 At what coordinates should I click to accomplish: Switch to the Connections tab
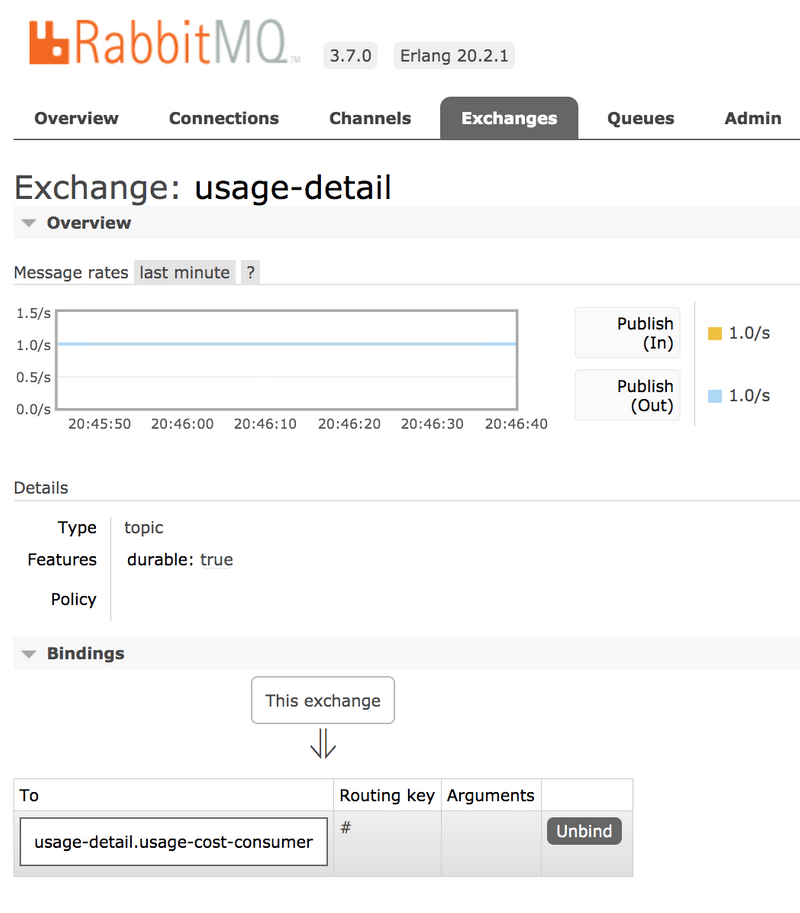coord(223,118)
